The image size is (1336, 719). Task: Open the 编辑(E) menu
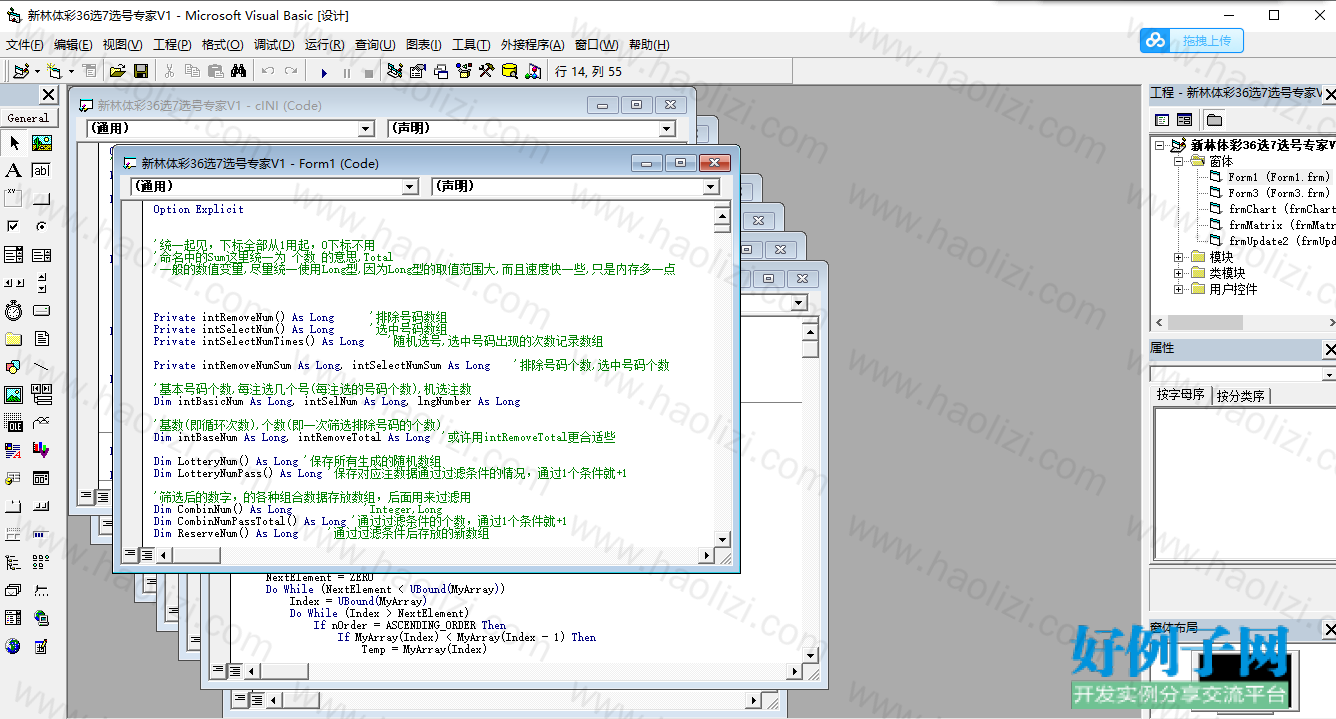73,45
